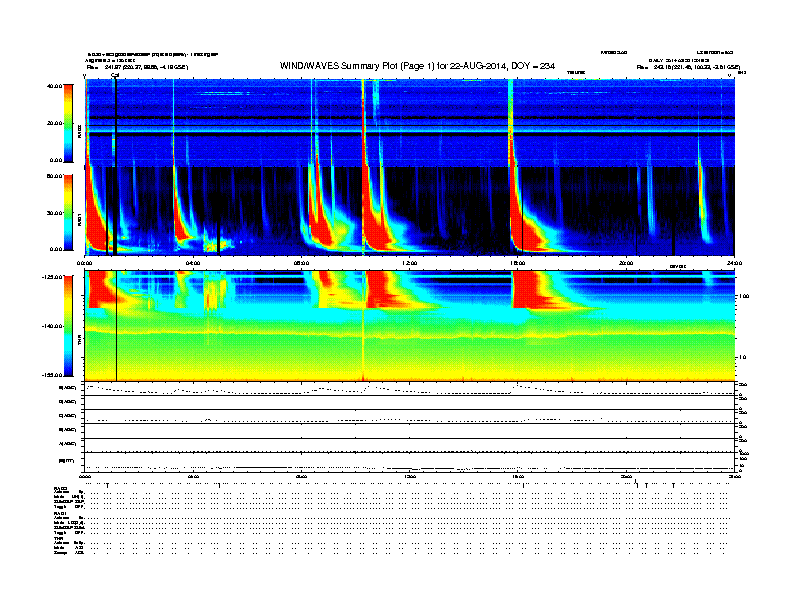Click the 100 tick on TNR right axis
The image size is (792, 612).
coord(744,296)
